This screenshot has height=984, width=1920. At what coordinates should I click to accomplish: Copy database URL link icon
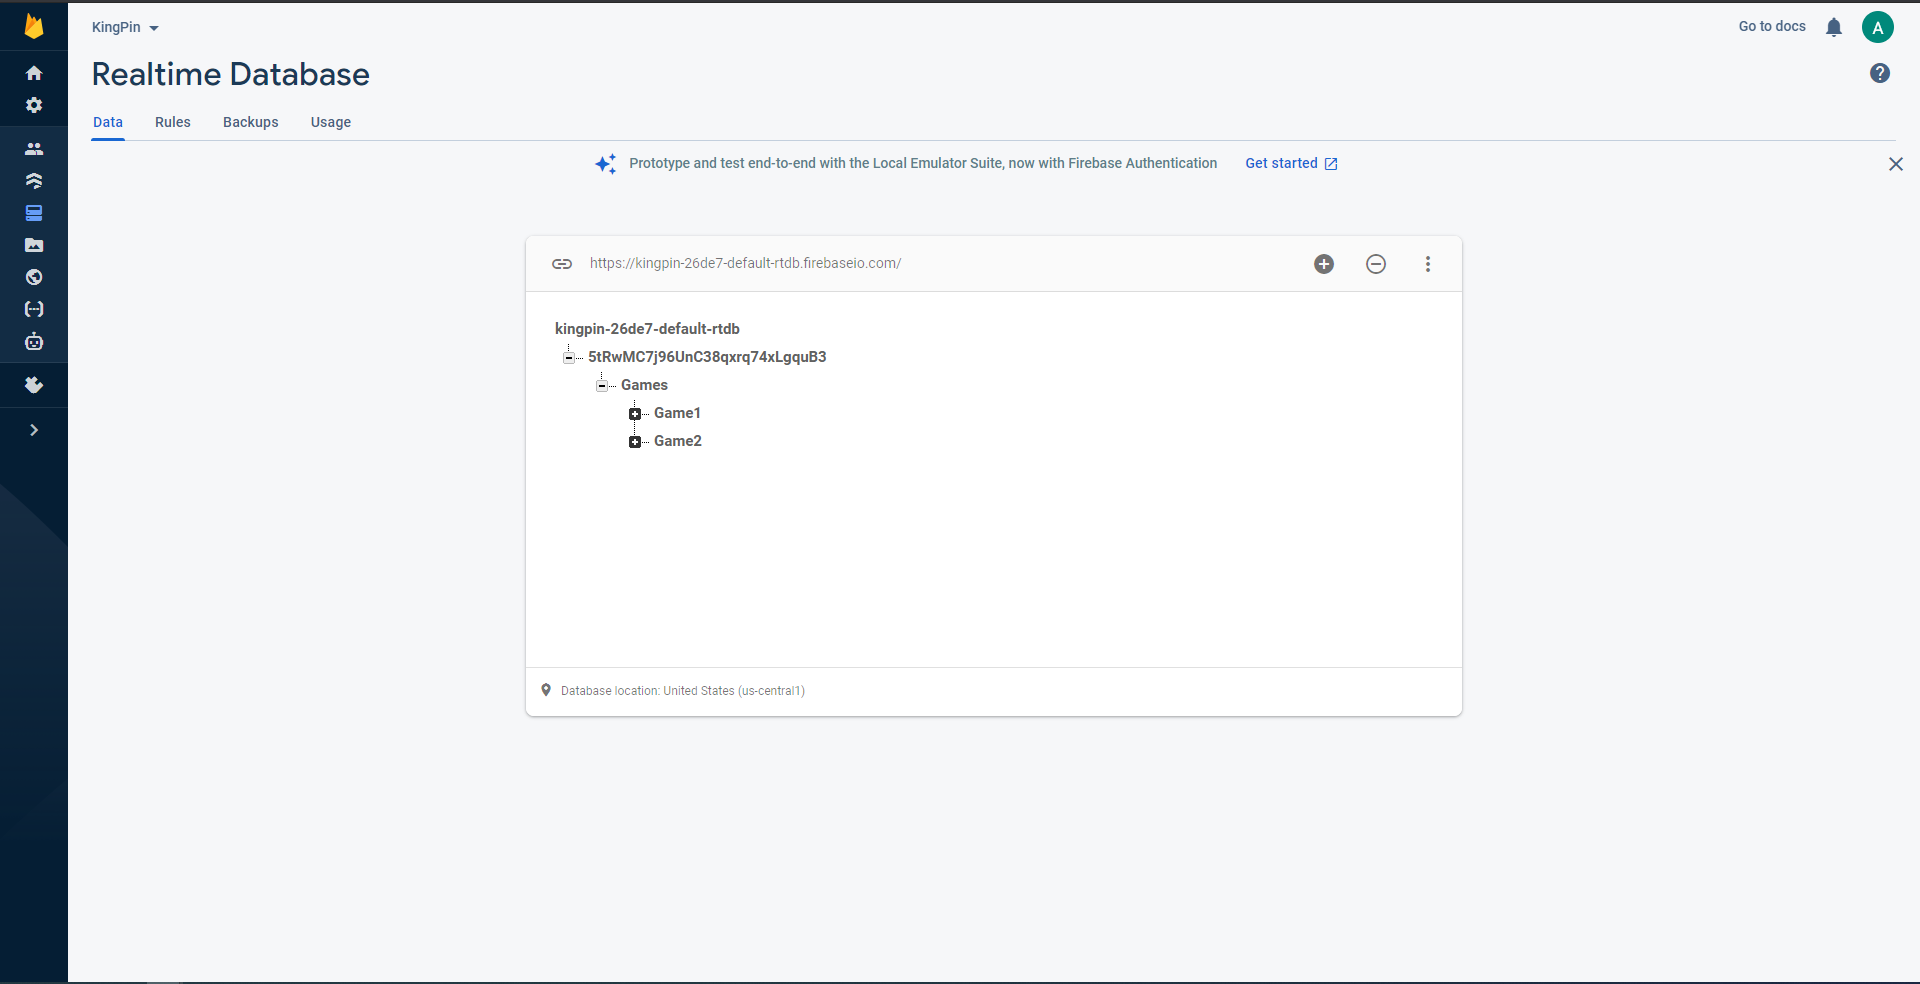click(562, 264)
